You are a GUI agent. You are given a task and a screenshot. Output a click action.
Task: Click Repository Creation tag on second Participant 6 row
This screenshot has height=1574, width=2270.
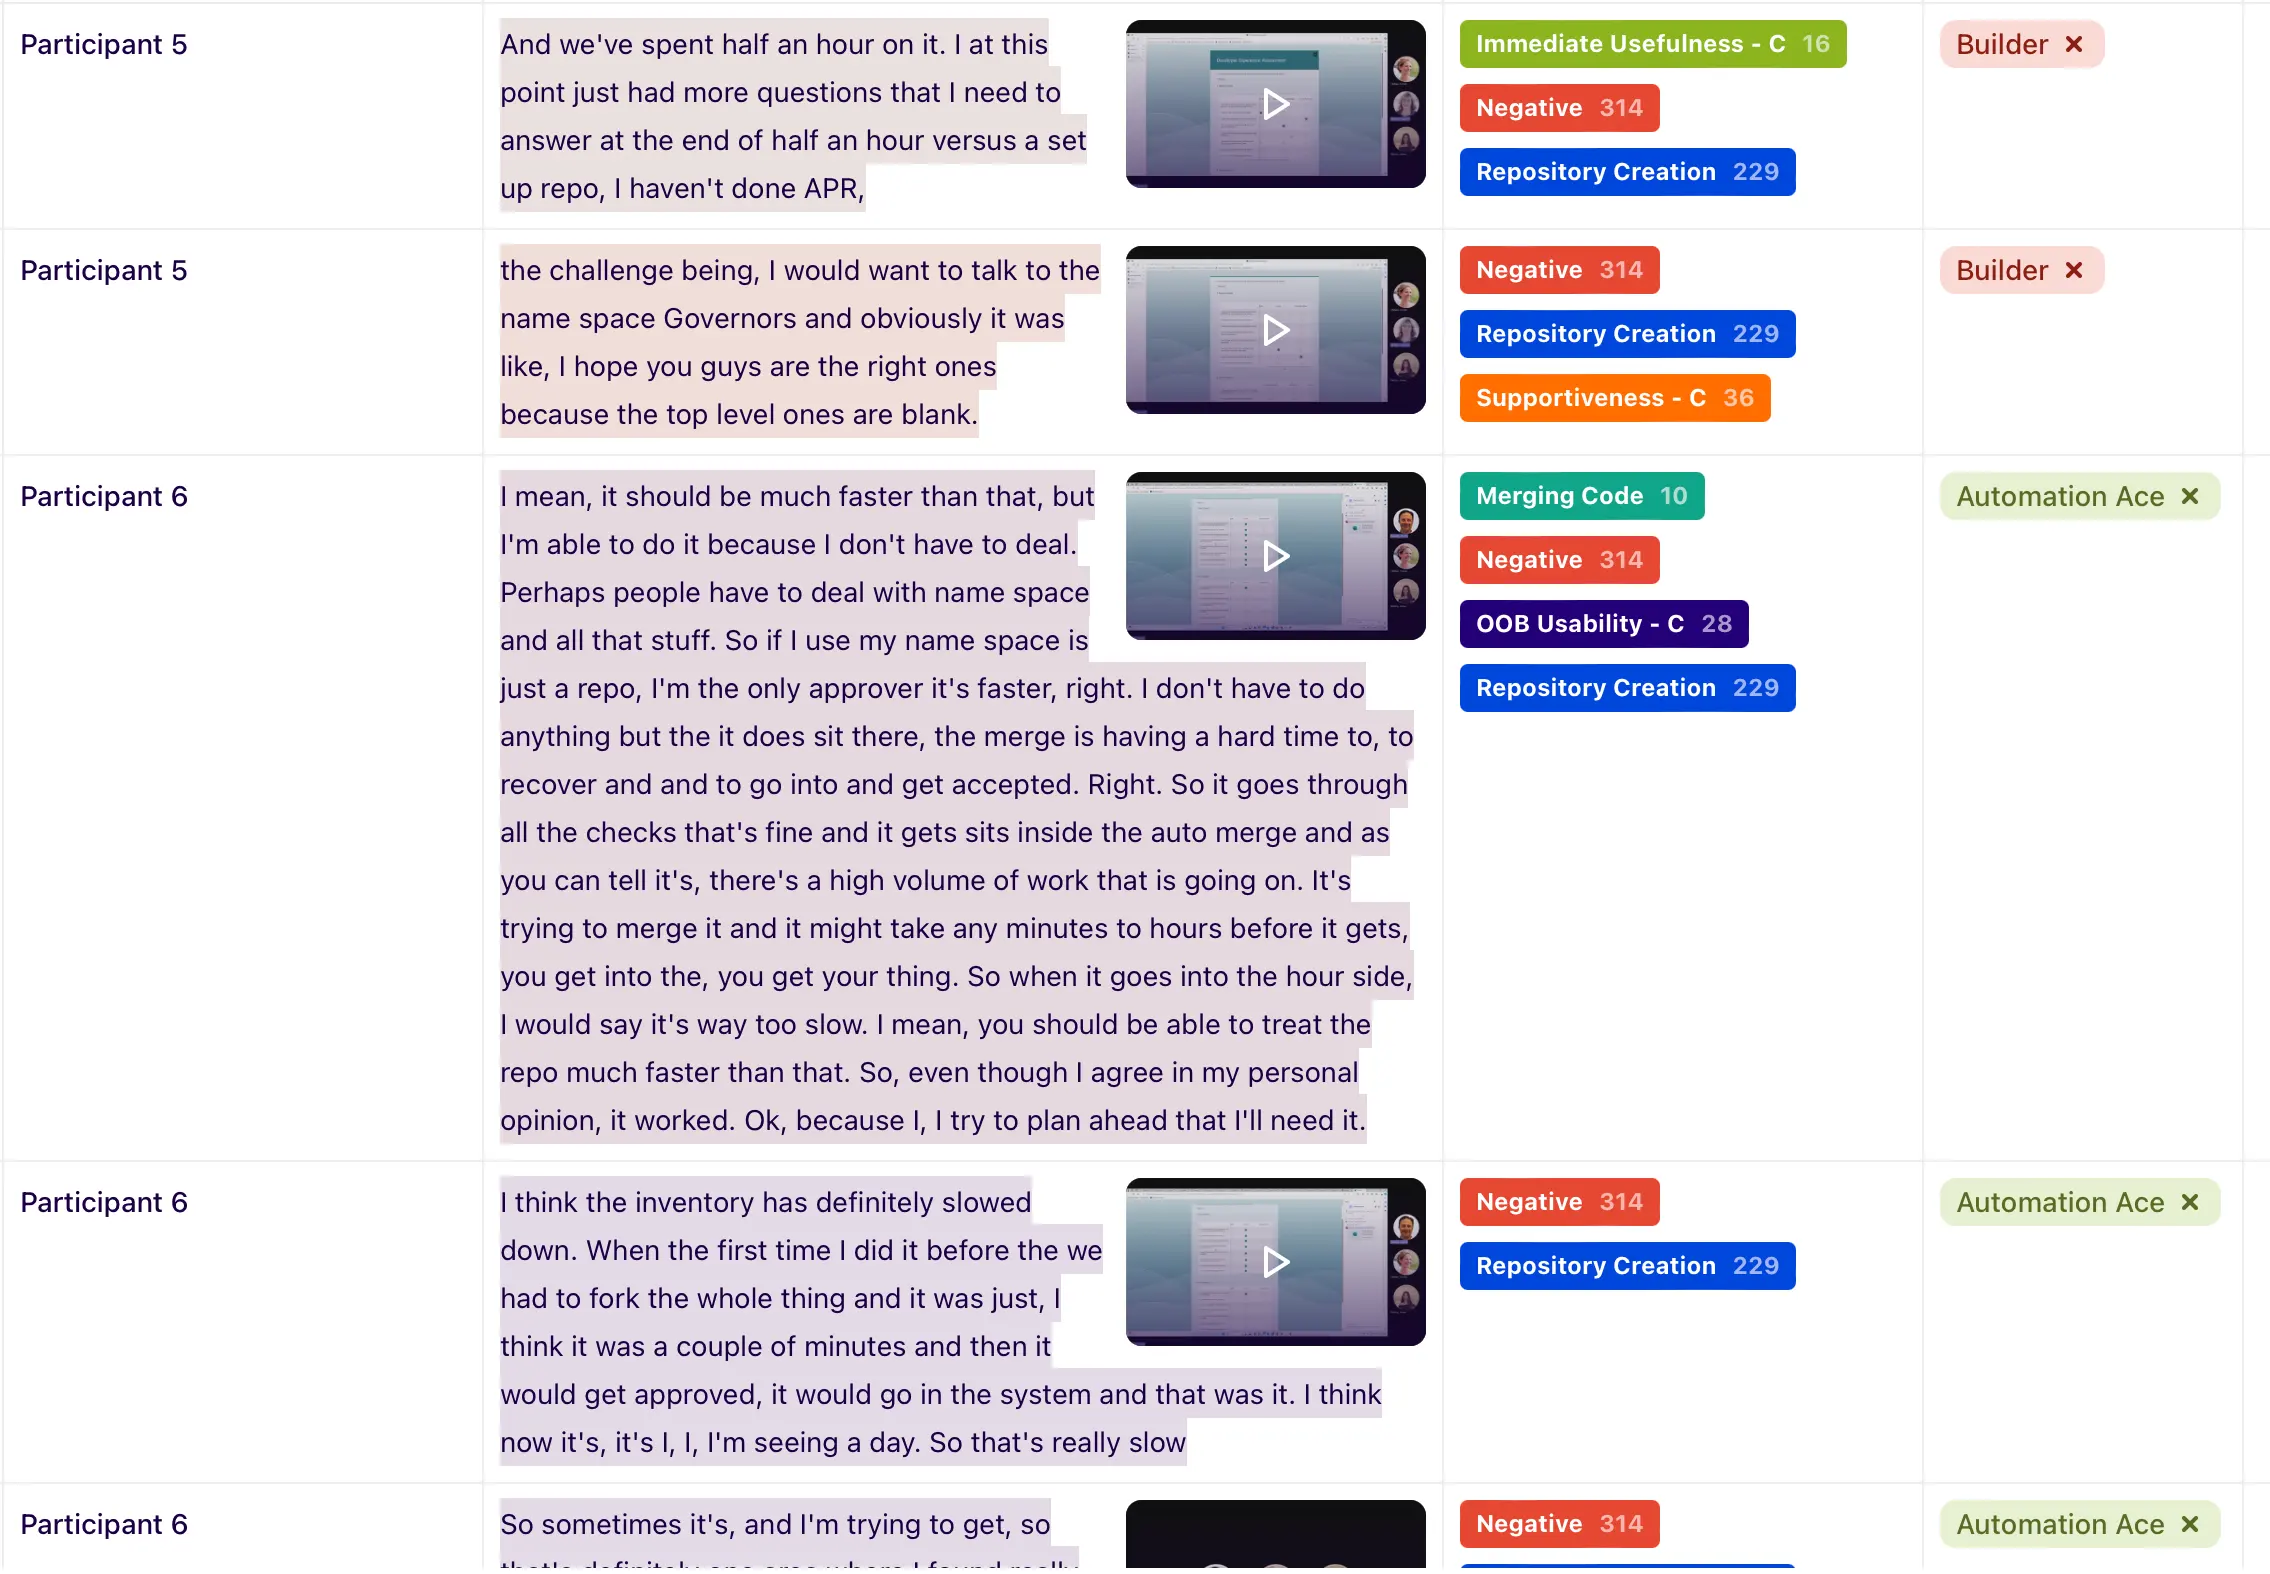click(x=1630, y=1264)
